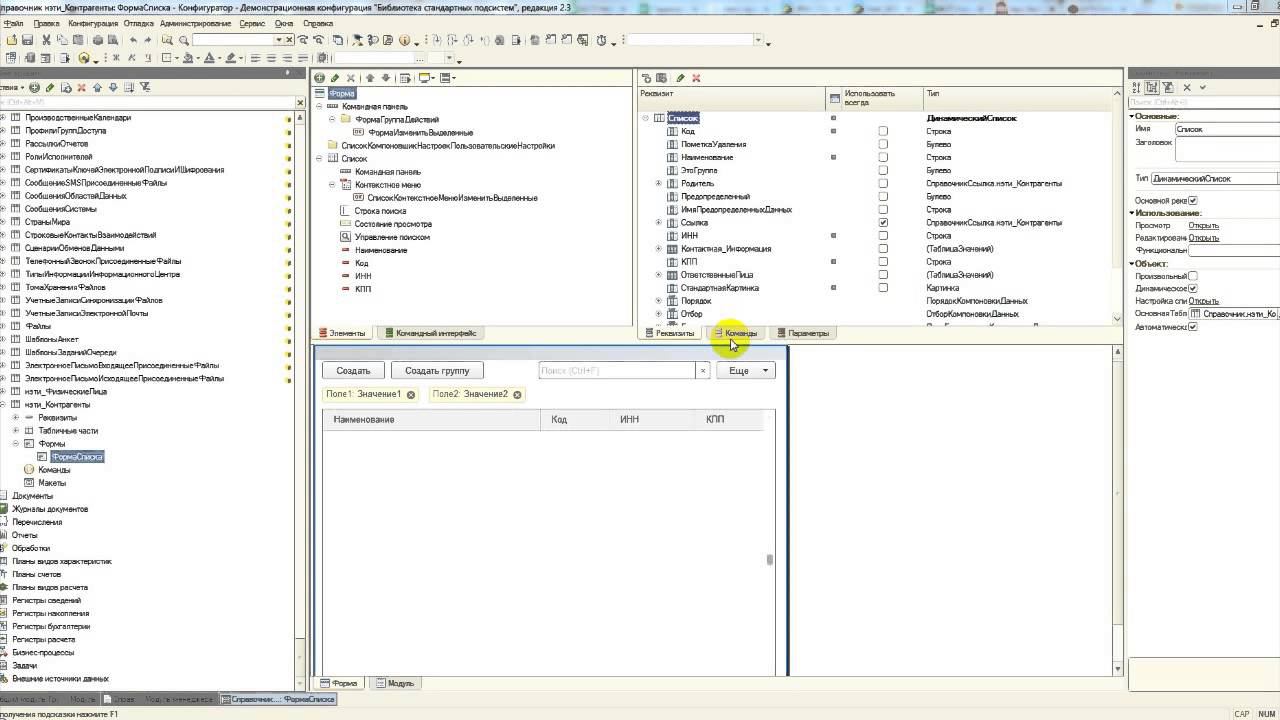
Task: Click the apply checkmark icon in properties panel
Action: [x=1203, y=87]
